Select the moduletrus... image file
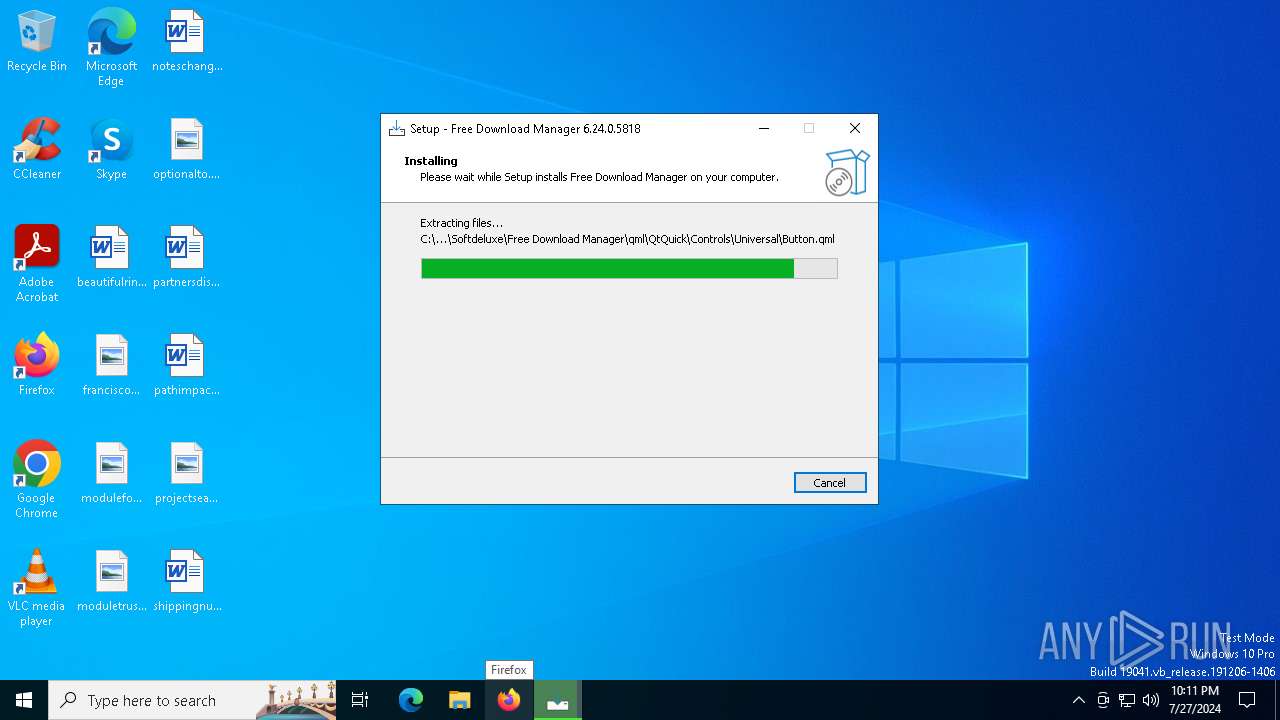 pos(111,582)
